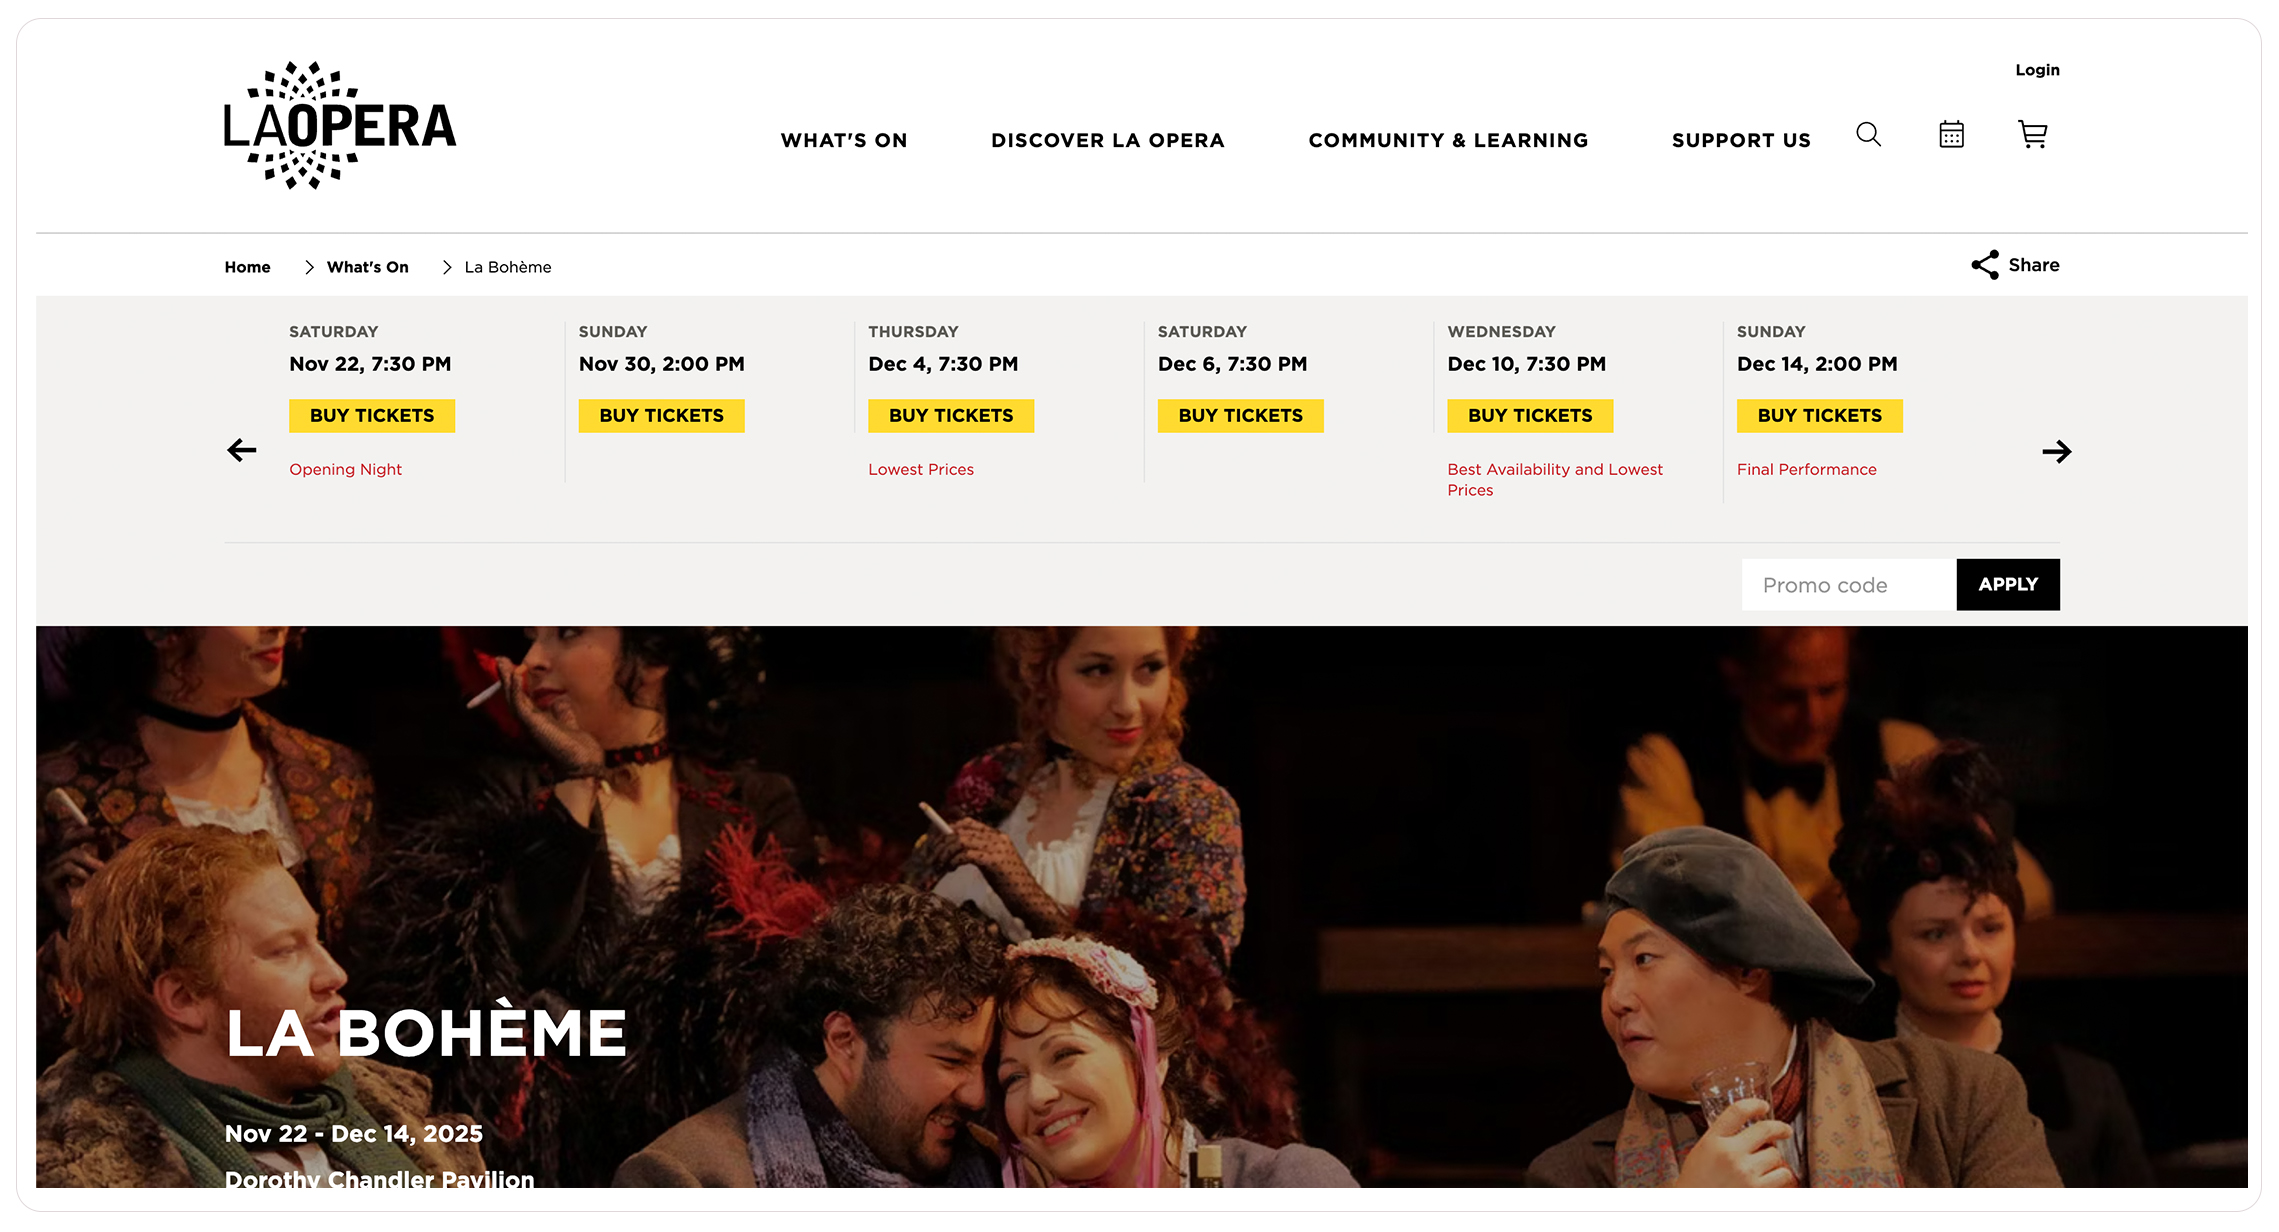Click the Login link
Screen dimensions: 2279x1232
click(2037, 70)
